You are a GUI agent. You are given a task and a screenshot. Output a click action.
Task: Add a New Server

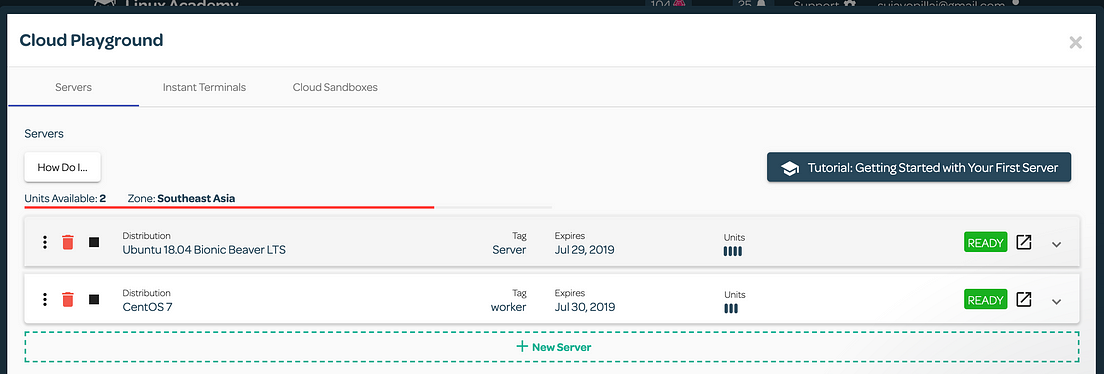point(552,347)
